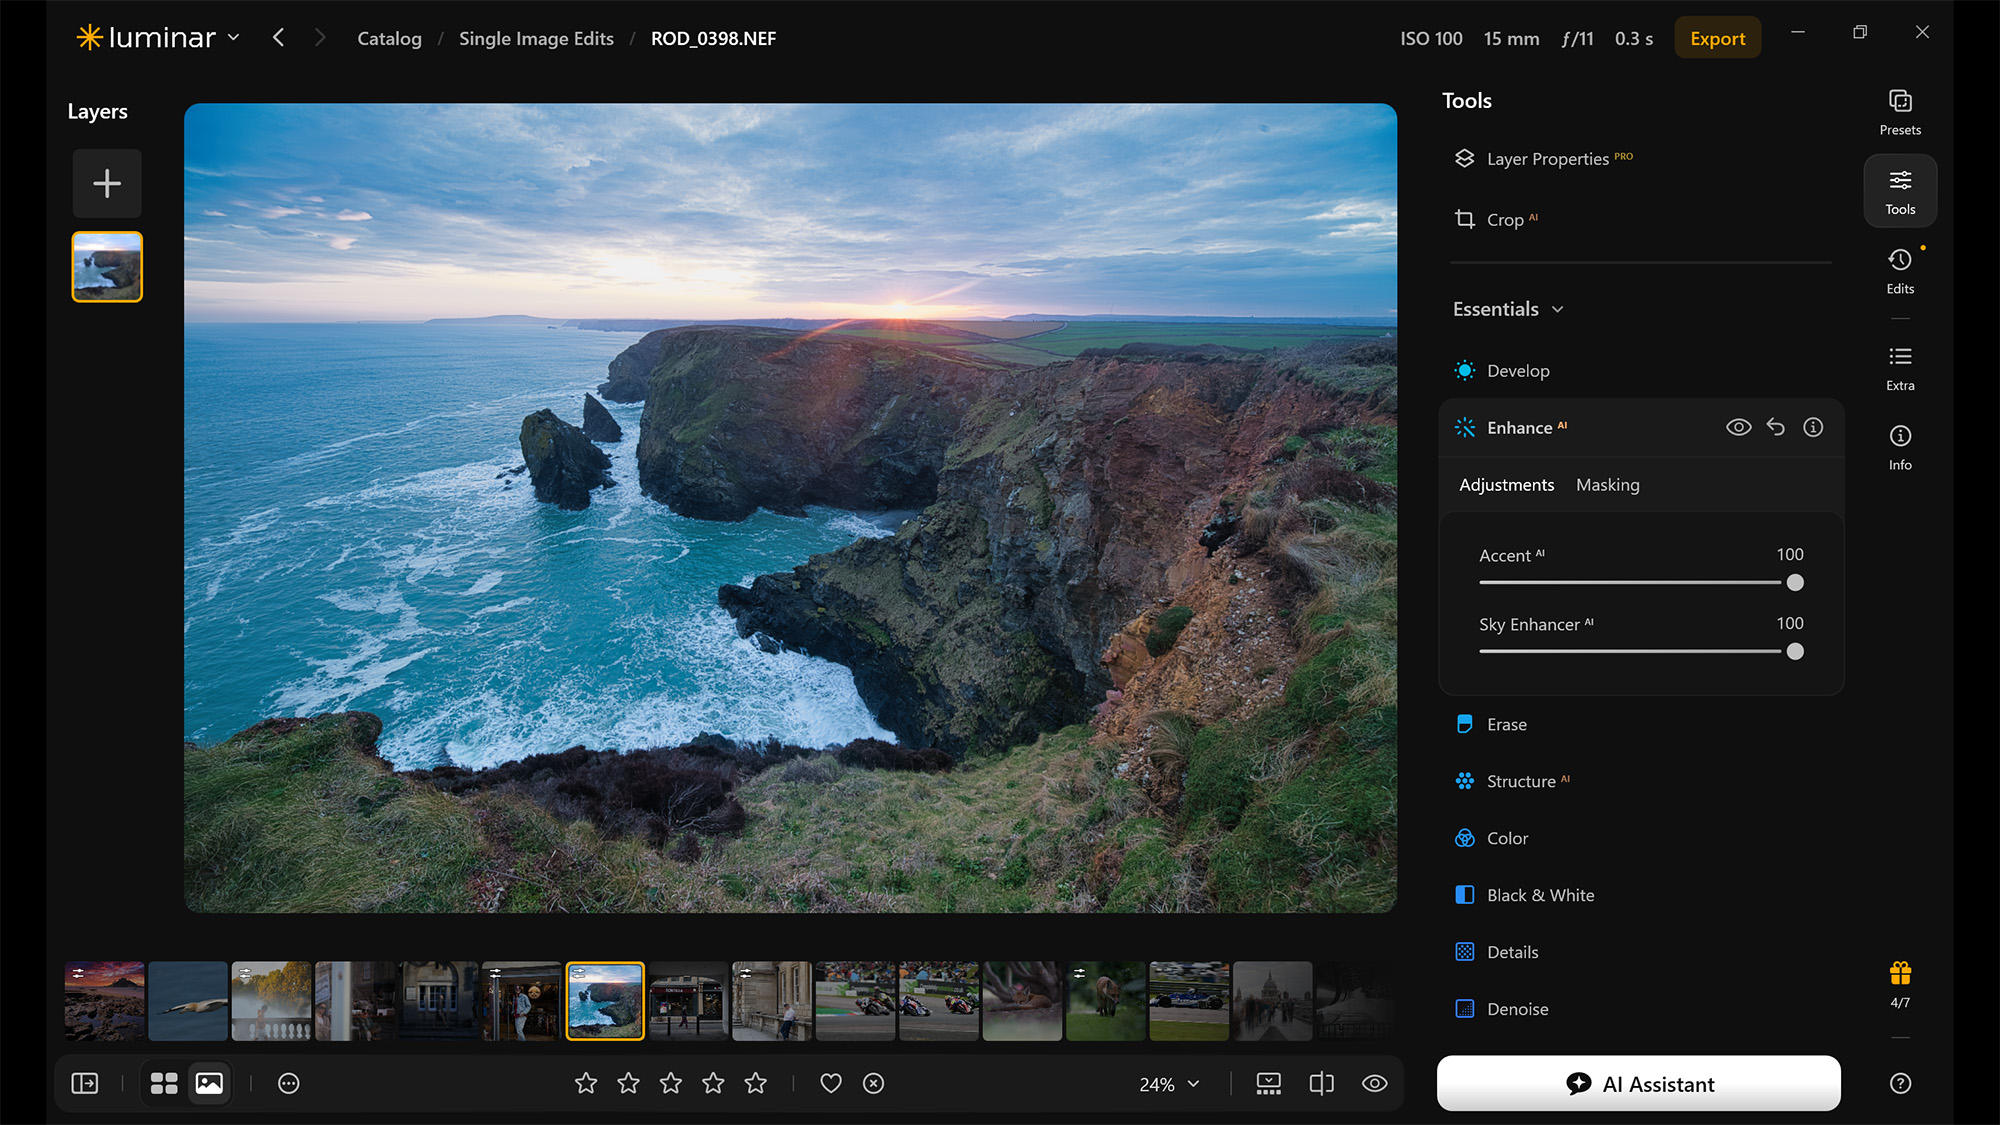
Task: Open the Presets panel
Action: pyautogui.click(x=1900, y=112)
